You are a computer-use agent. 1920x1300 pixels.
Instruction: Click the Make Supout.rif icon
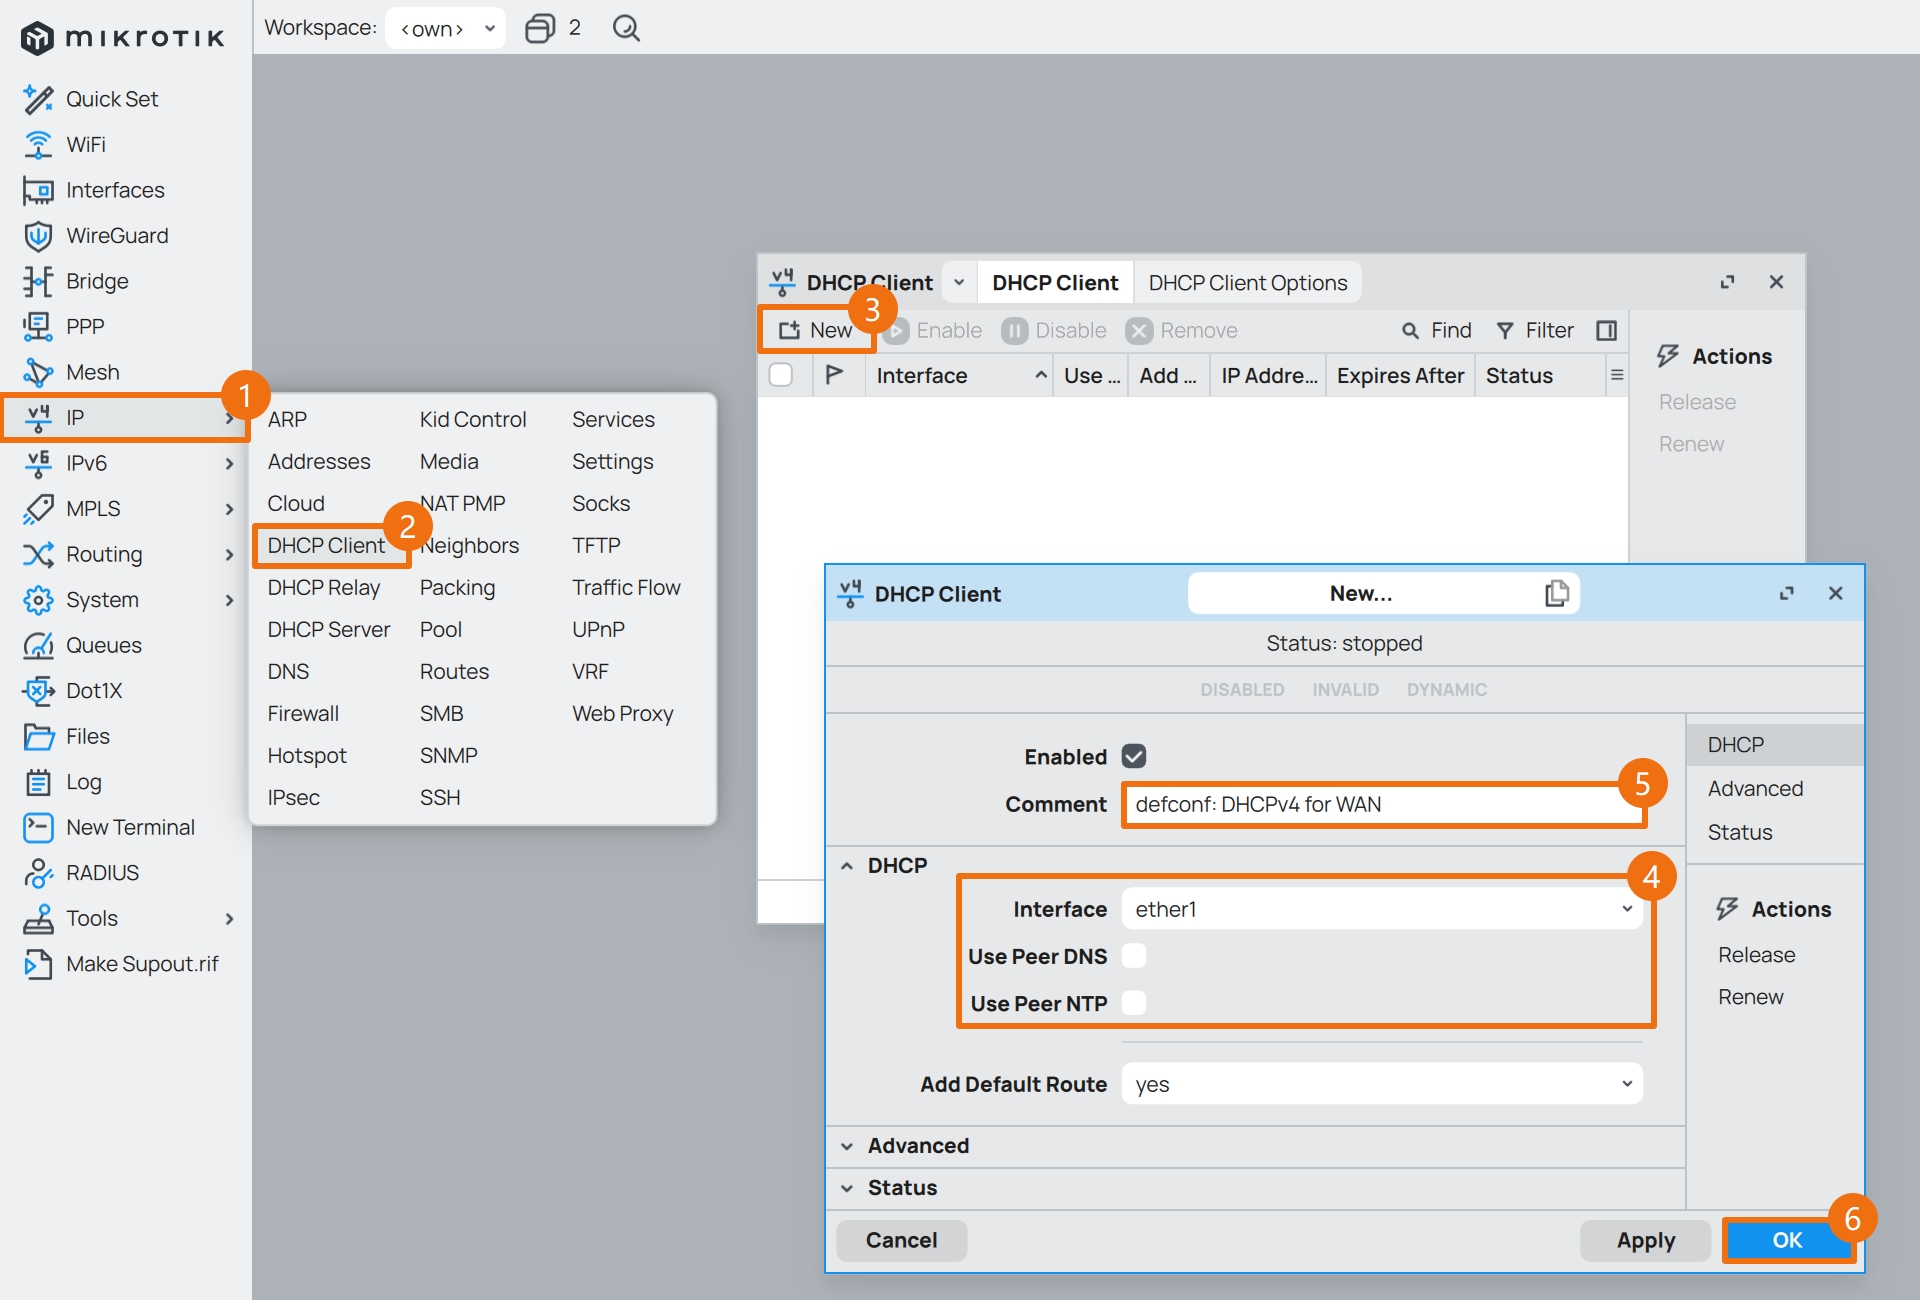[38, 964]
